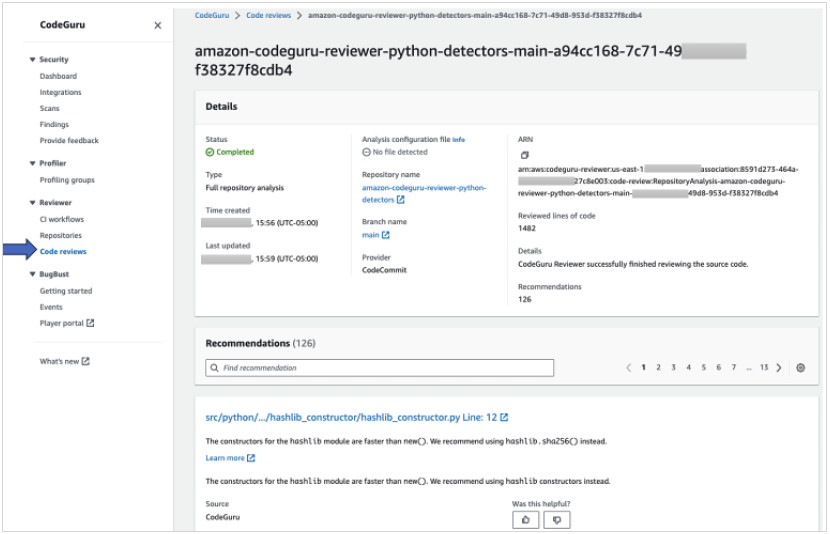Go to recommendations page 13
This screenshot has width=830, height=534.
pyautogui.click(x=764, y=367)
